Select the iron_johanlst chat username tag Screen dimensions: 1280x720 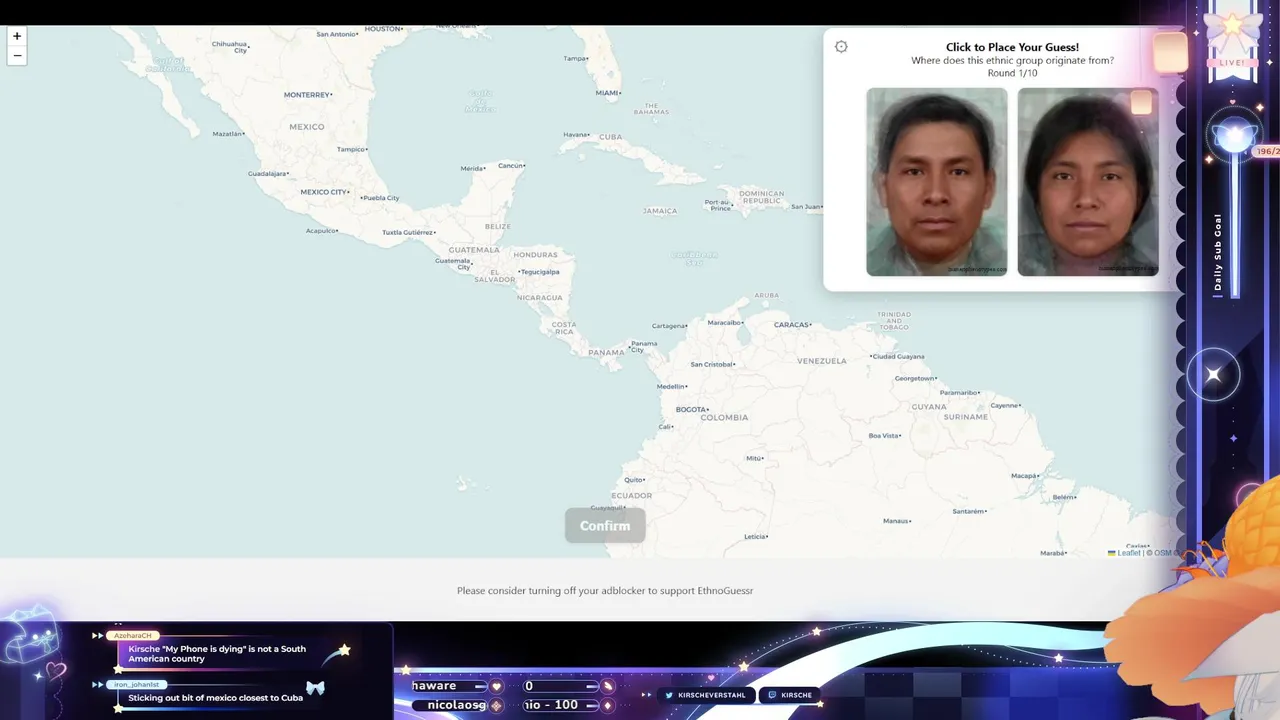coord(136,685)
